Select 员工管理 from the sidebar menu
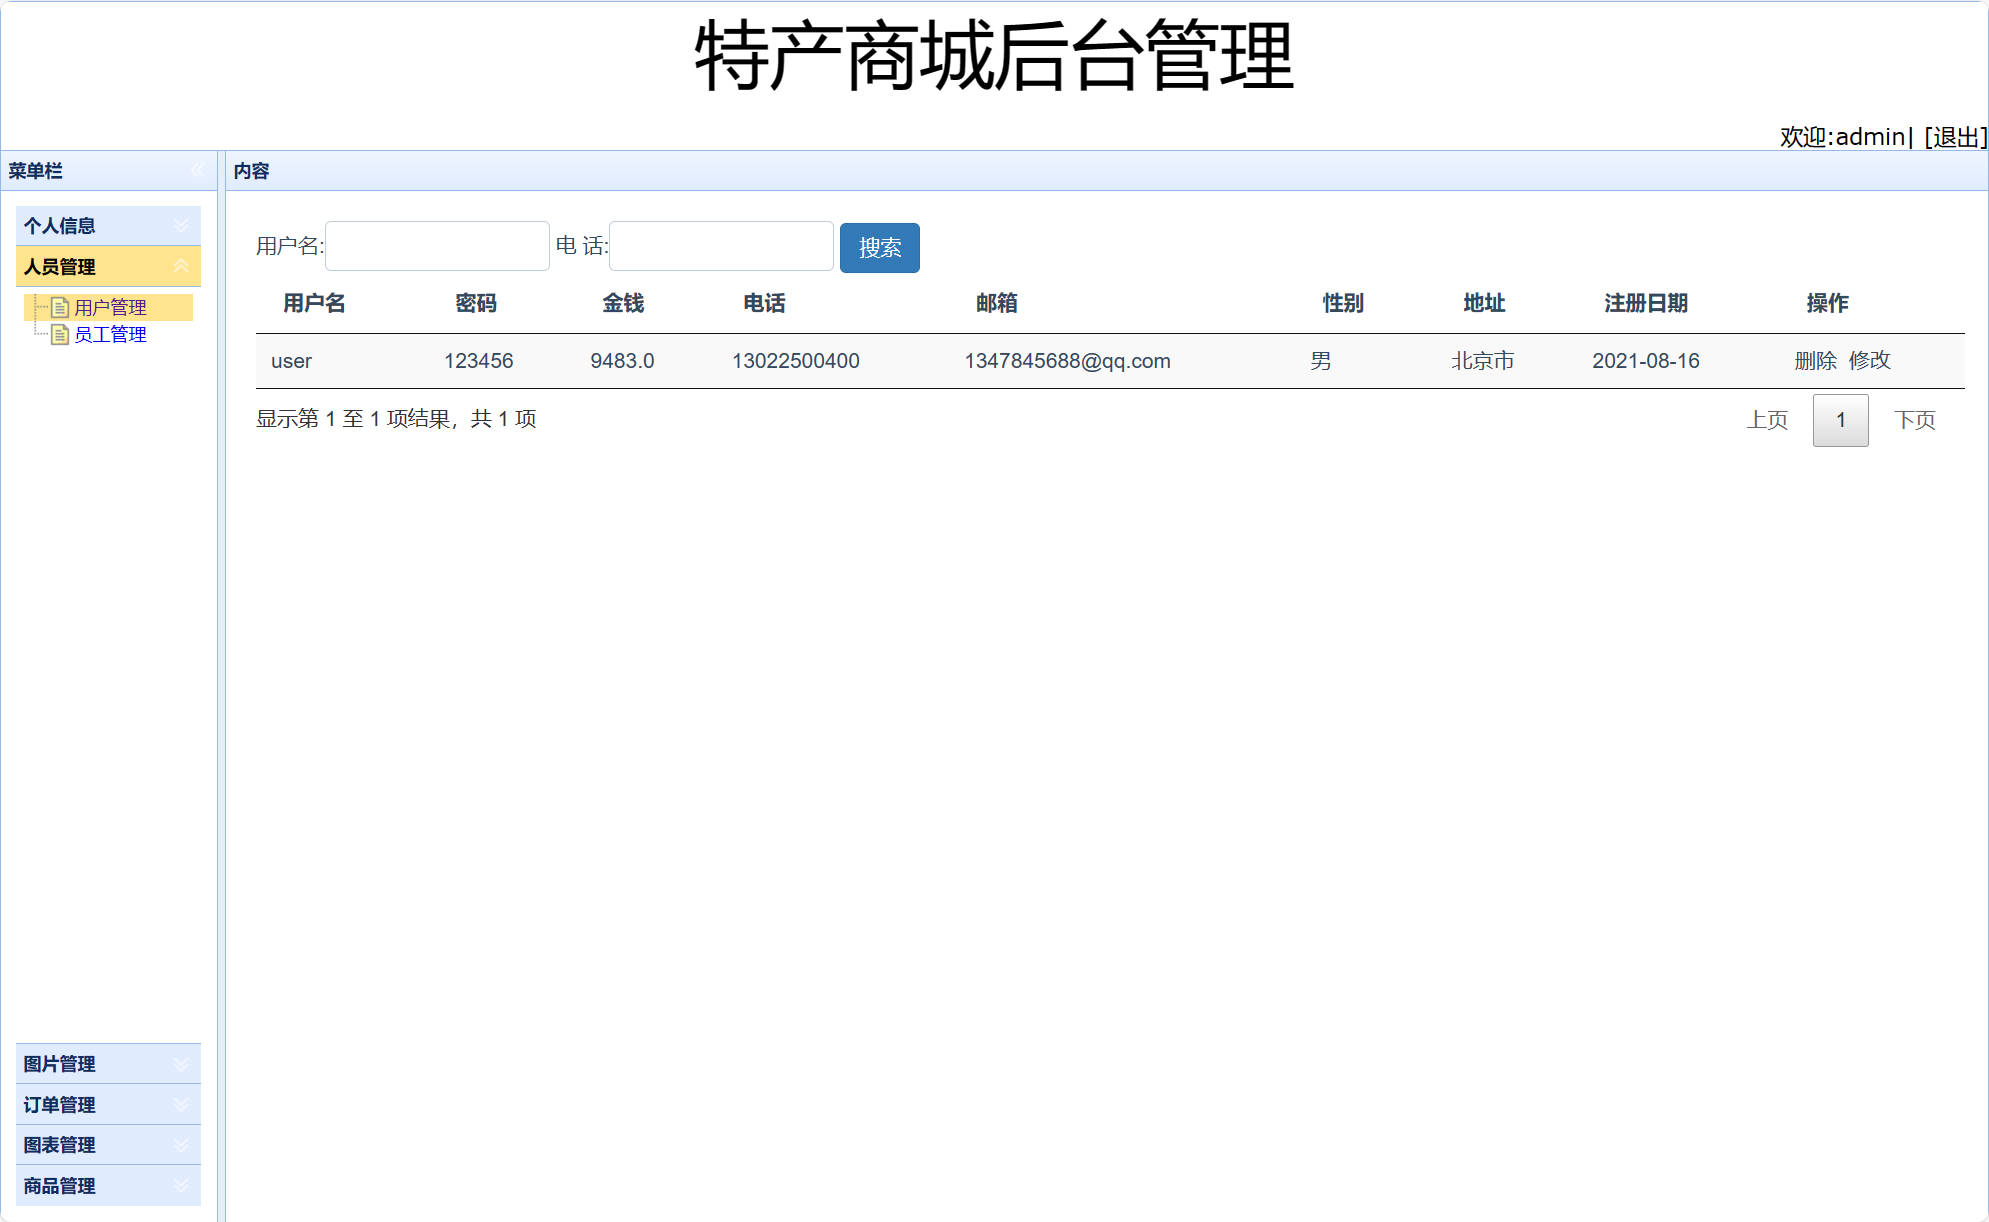Screen dimensions: 1989x1222 pos(110,334)
